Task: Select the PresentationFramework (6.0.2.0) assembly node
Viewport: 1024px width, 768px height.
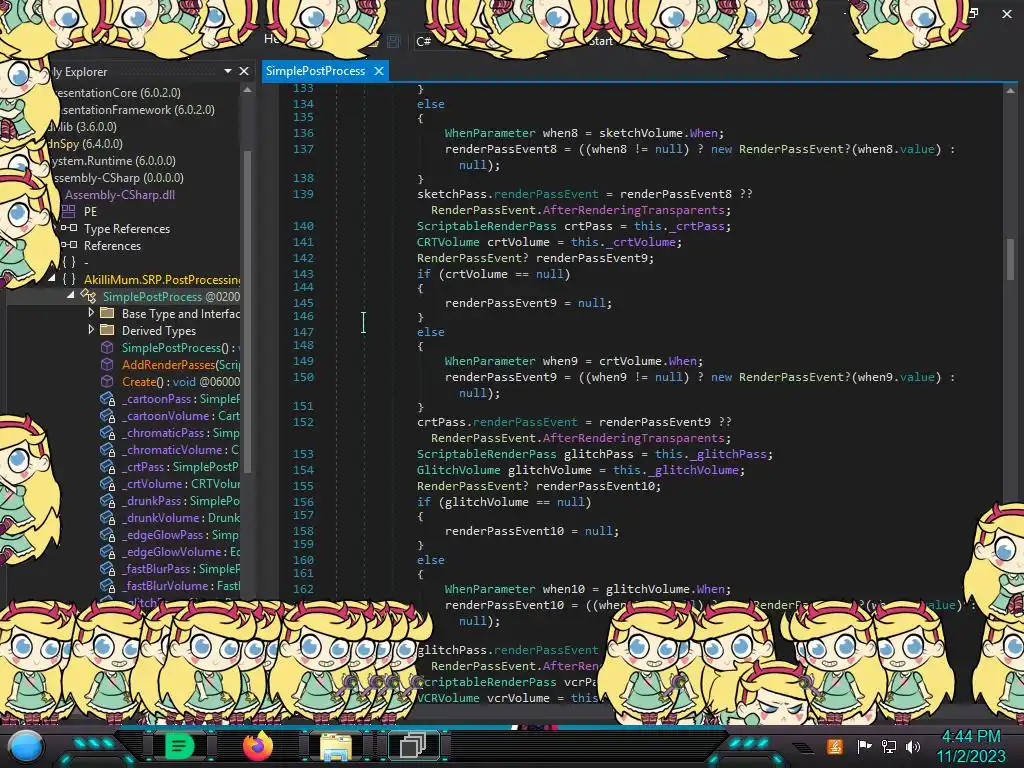Action: (137, 109)
